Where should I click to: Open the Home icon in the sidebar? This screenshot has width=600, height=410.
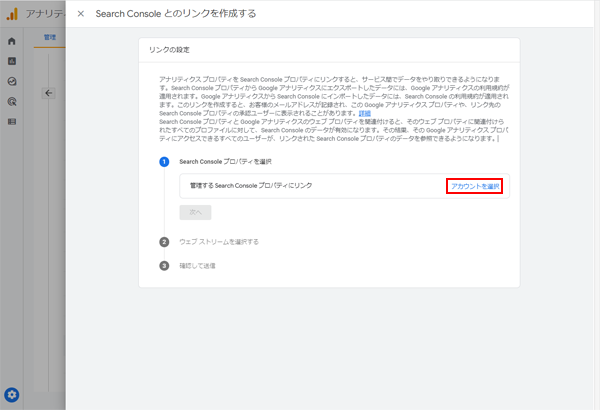pos(12,41)
